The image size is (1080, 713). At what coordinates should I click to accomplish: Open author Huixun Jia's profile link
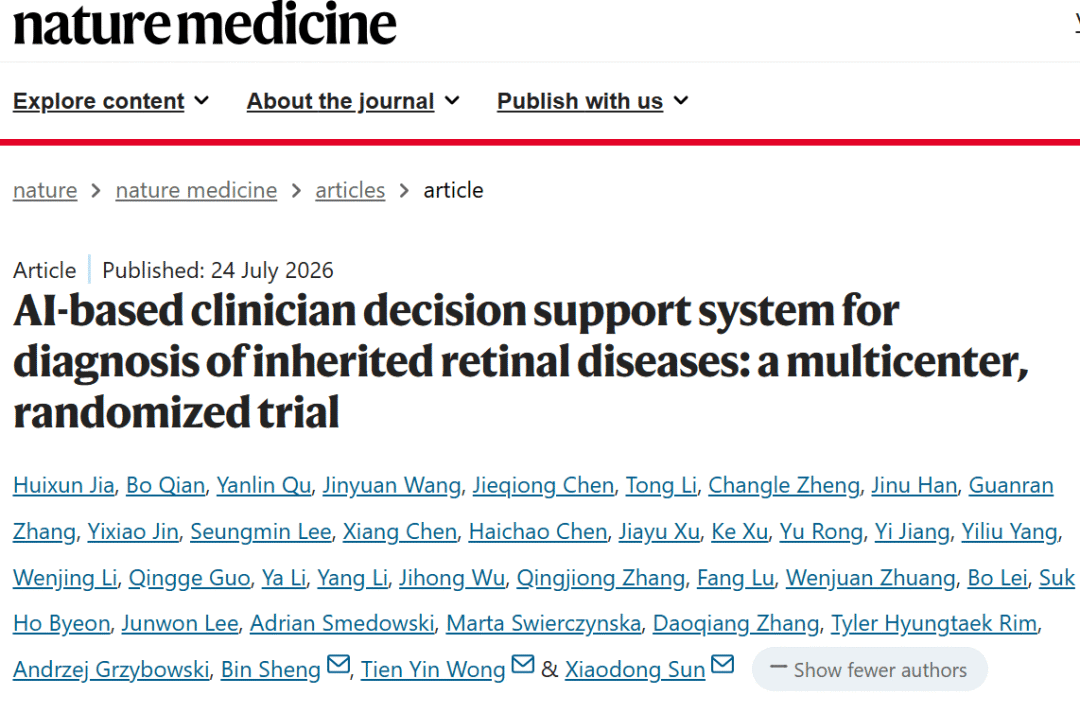coord(63,486)
